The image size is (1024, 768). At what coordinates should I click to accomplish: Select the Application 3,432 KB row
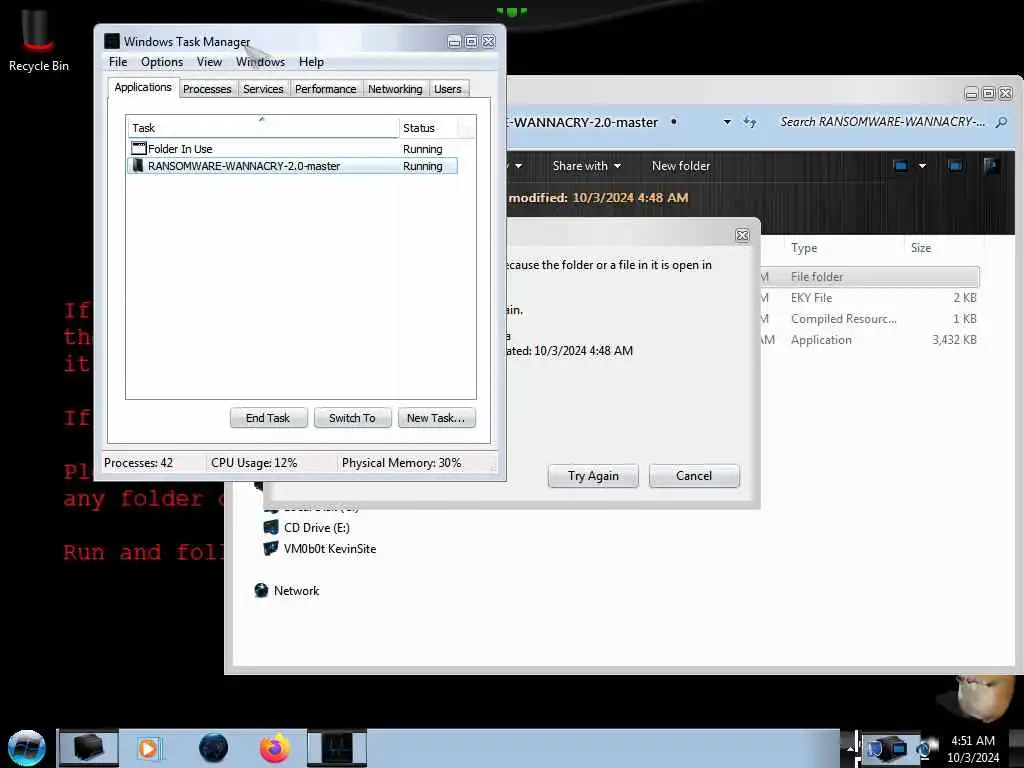coord(870,340)
